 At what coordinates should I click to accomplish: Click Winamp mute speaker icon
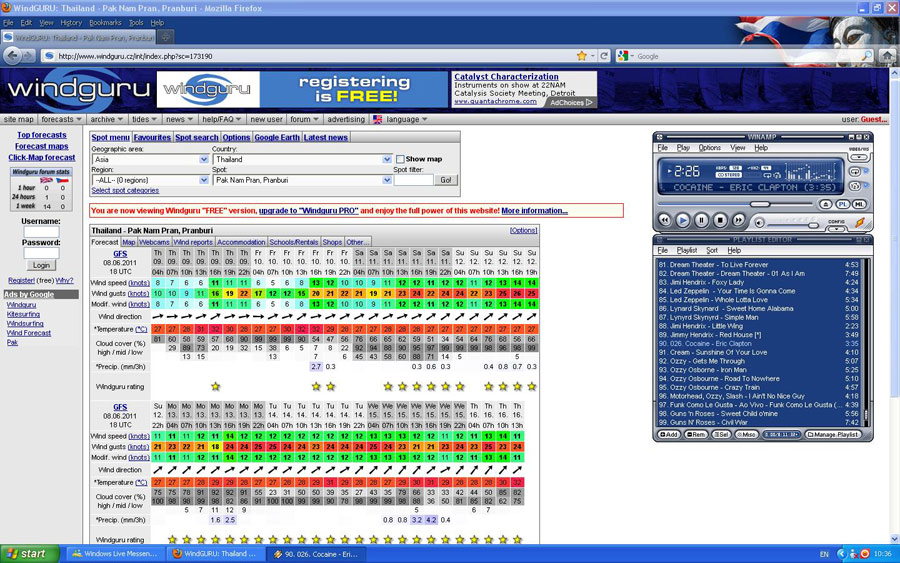(759, 223)
